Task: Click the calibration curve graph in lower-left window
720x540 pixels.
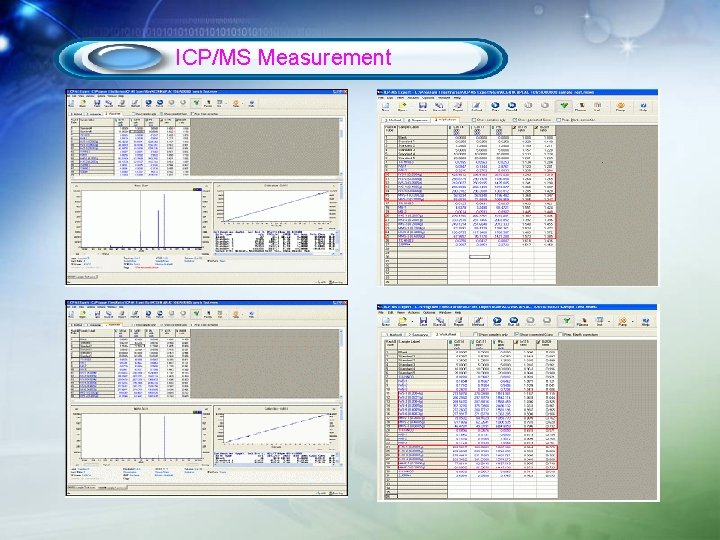Action: coord(276,428)
